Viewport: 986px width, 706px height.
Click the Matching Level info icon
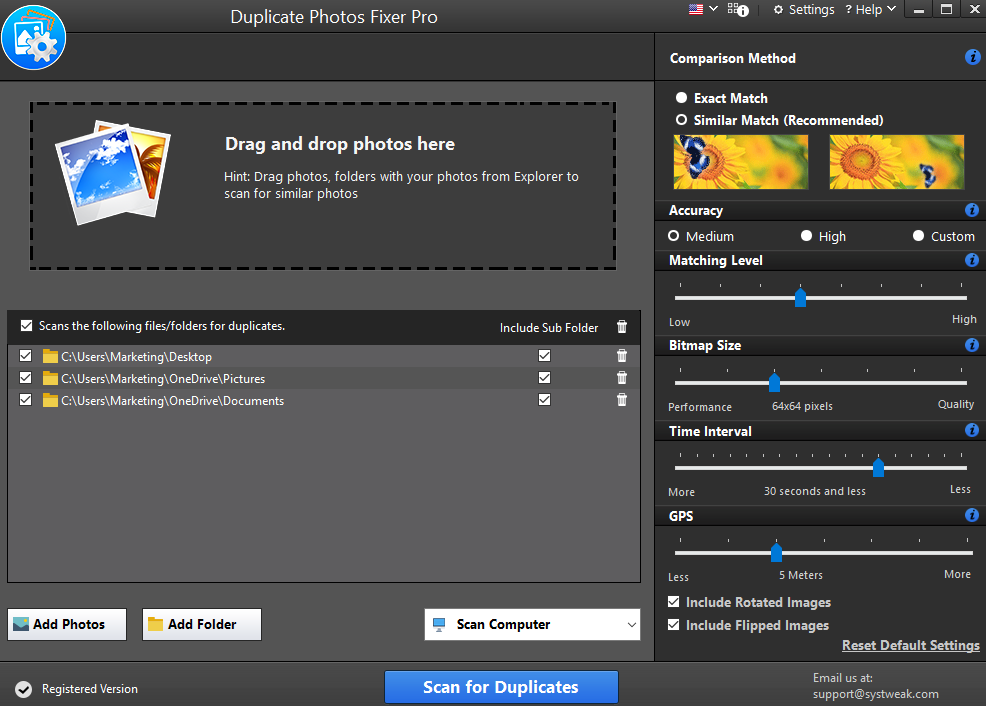971,260
